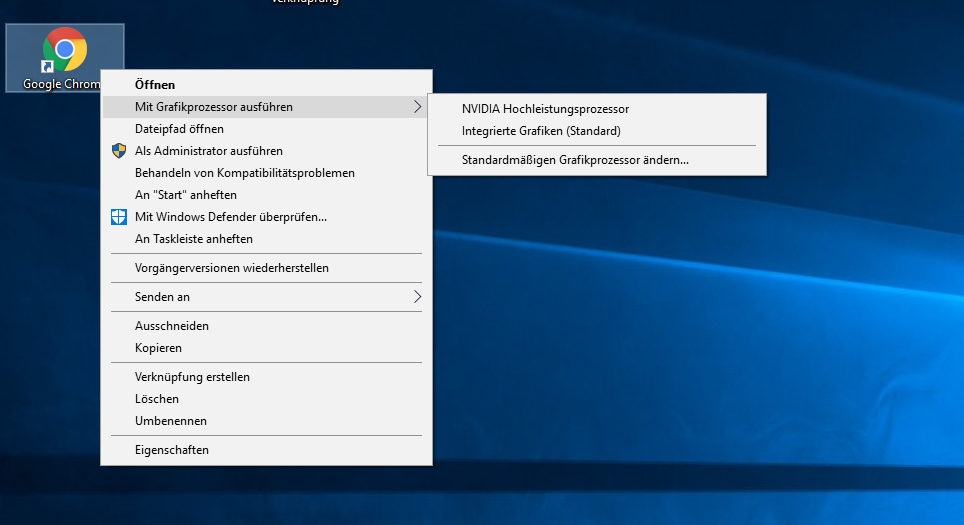
Task: Select Dateipfad öffnen
Action: [x=266, y=129]
